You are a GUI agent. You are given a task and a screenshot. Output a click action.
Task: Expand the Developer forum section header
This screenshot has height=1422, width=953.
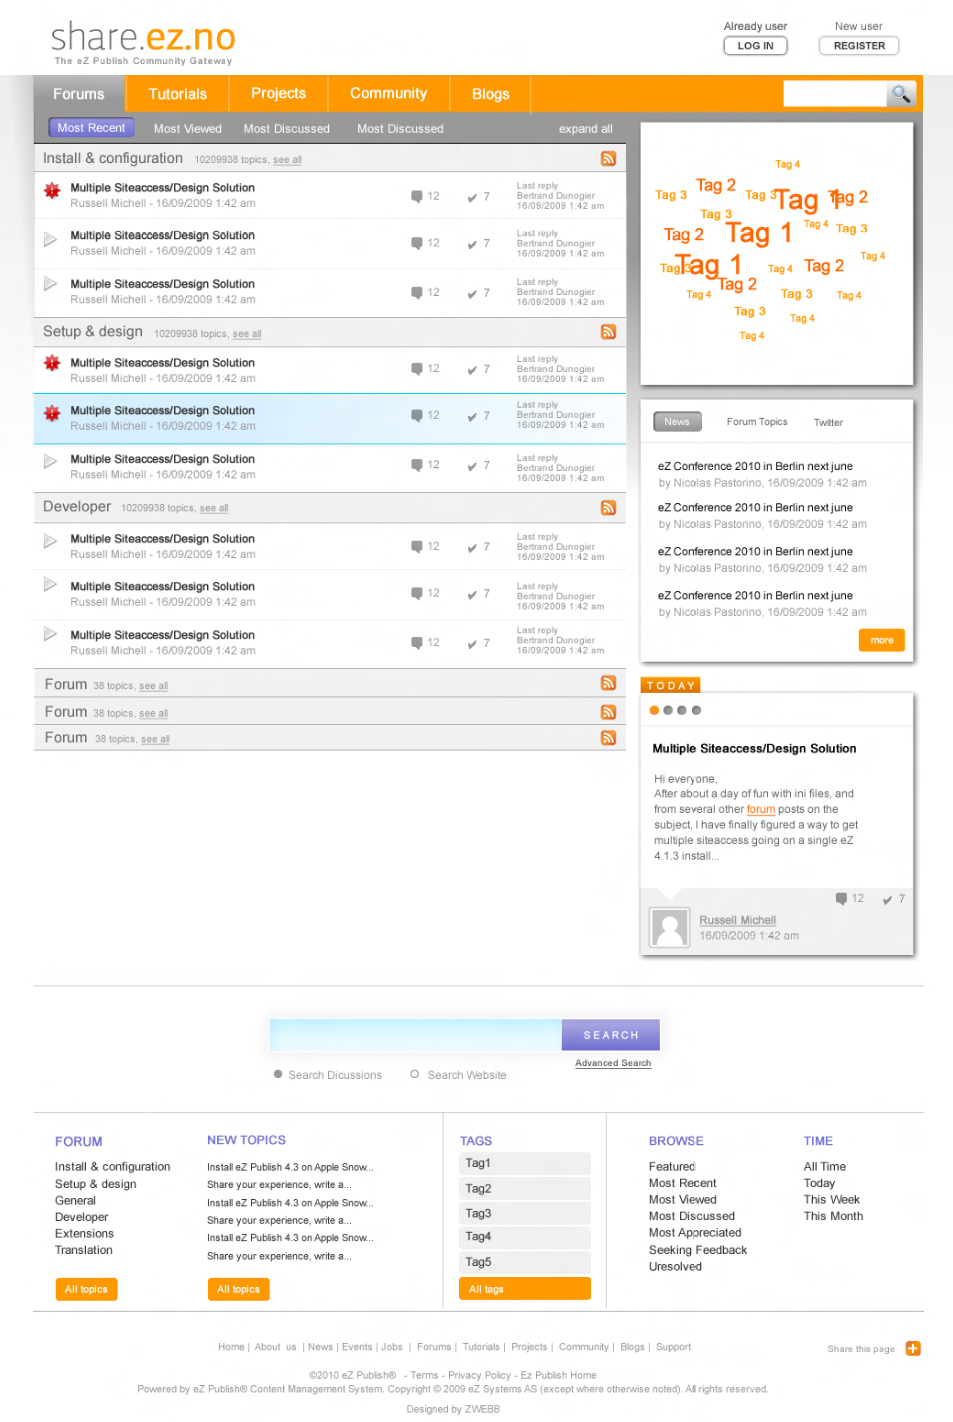[x=77, y=507]
